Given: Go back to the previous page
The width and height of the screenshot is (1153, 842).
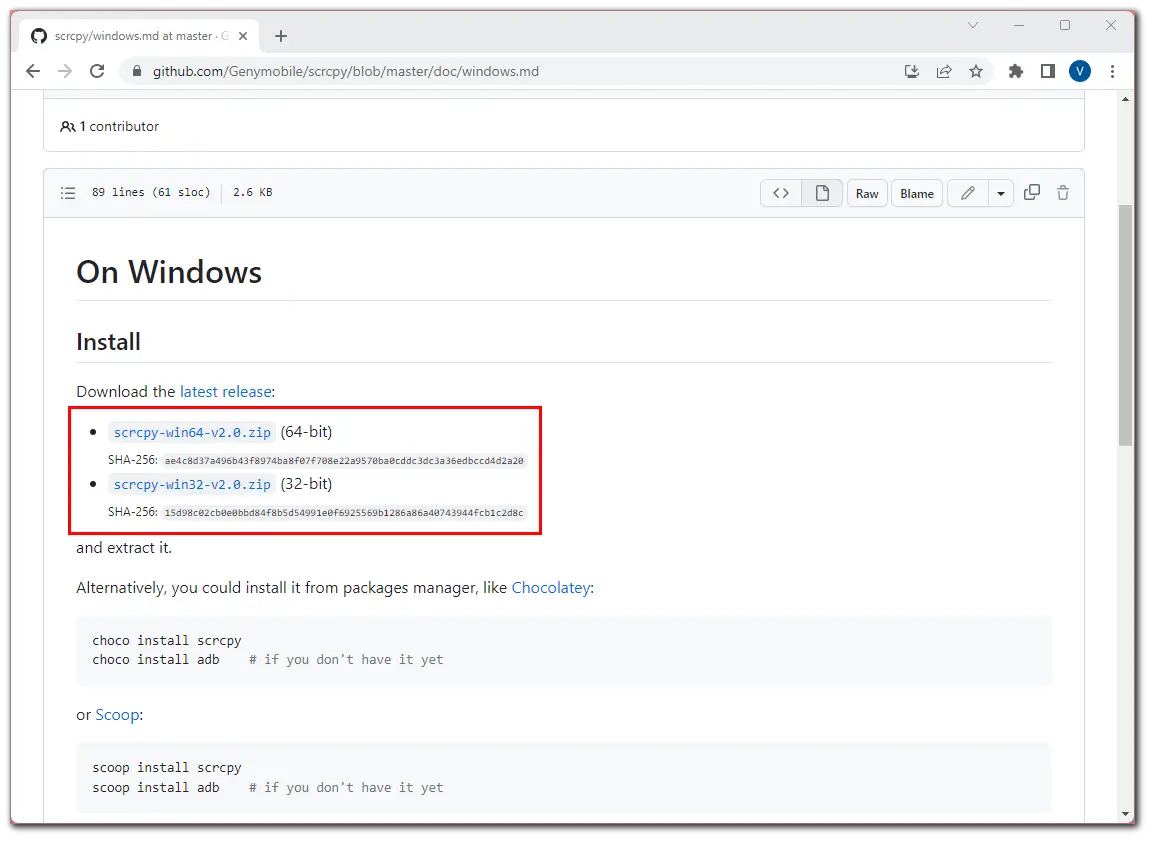Looking at the screenshot, I should tap(32, 71).
